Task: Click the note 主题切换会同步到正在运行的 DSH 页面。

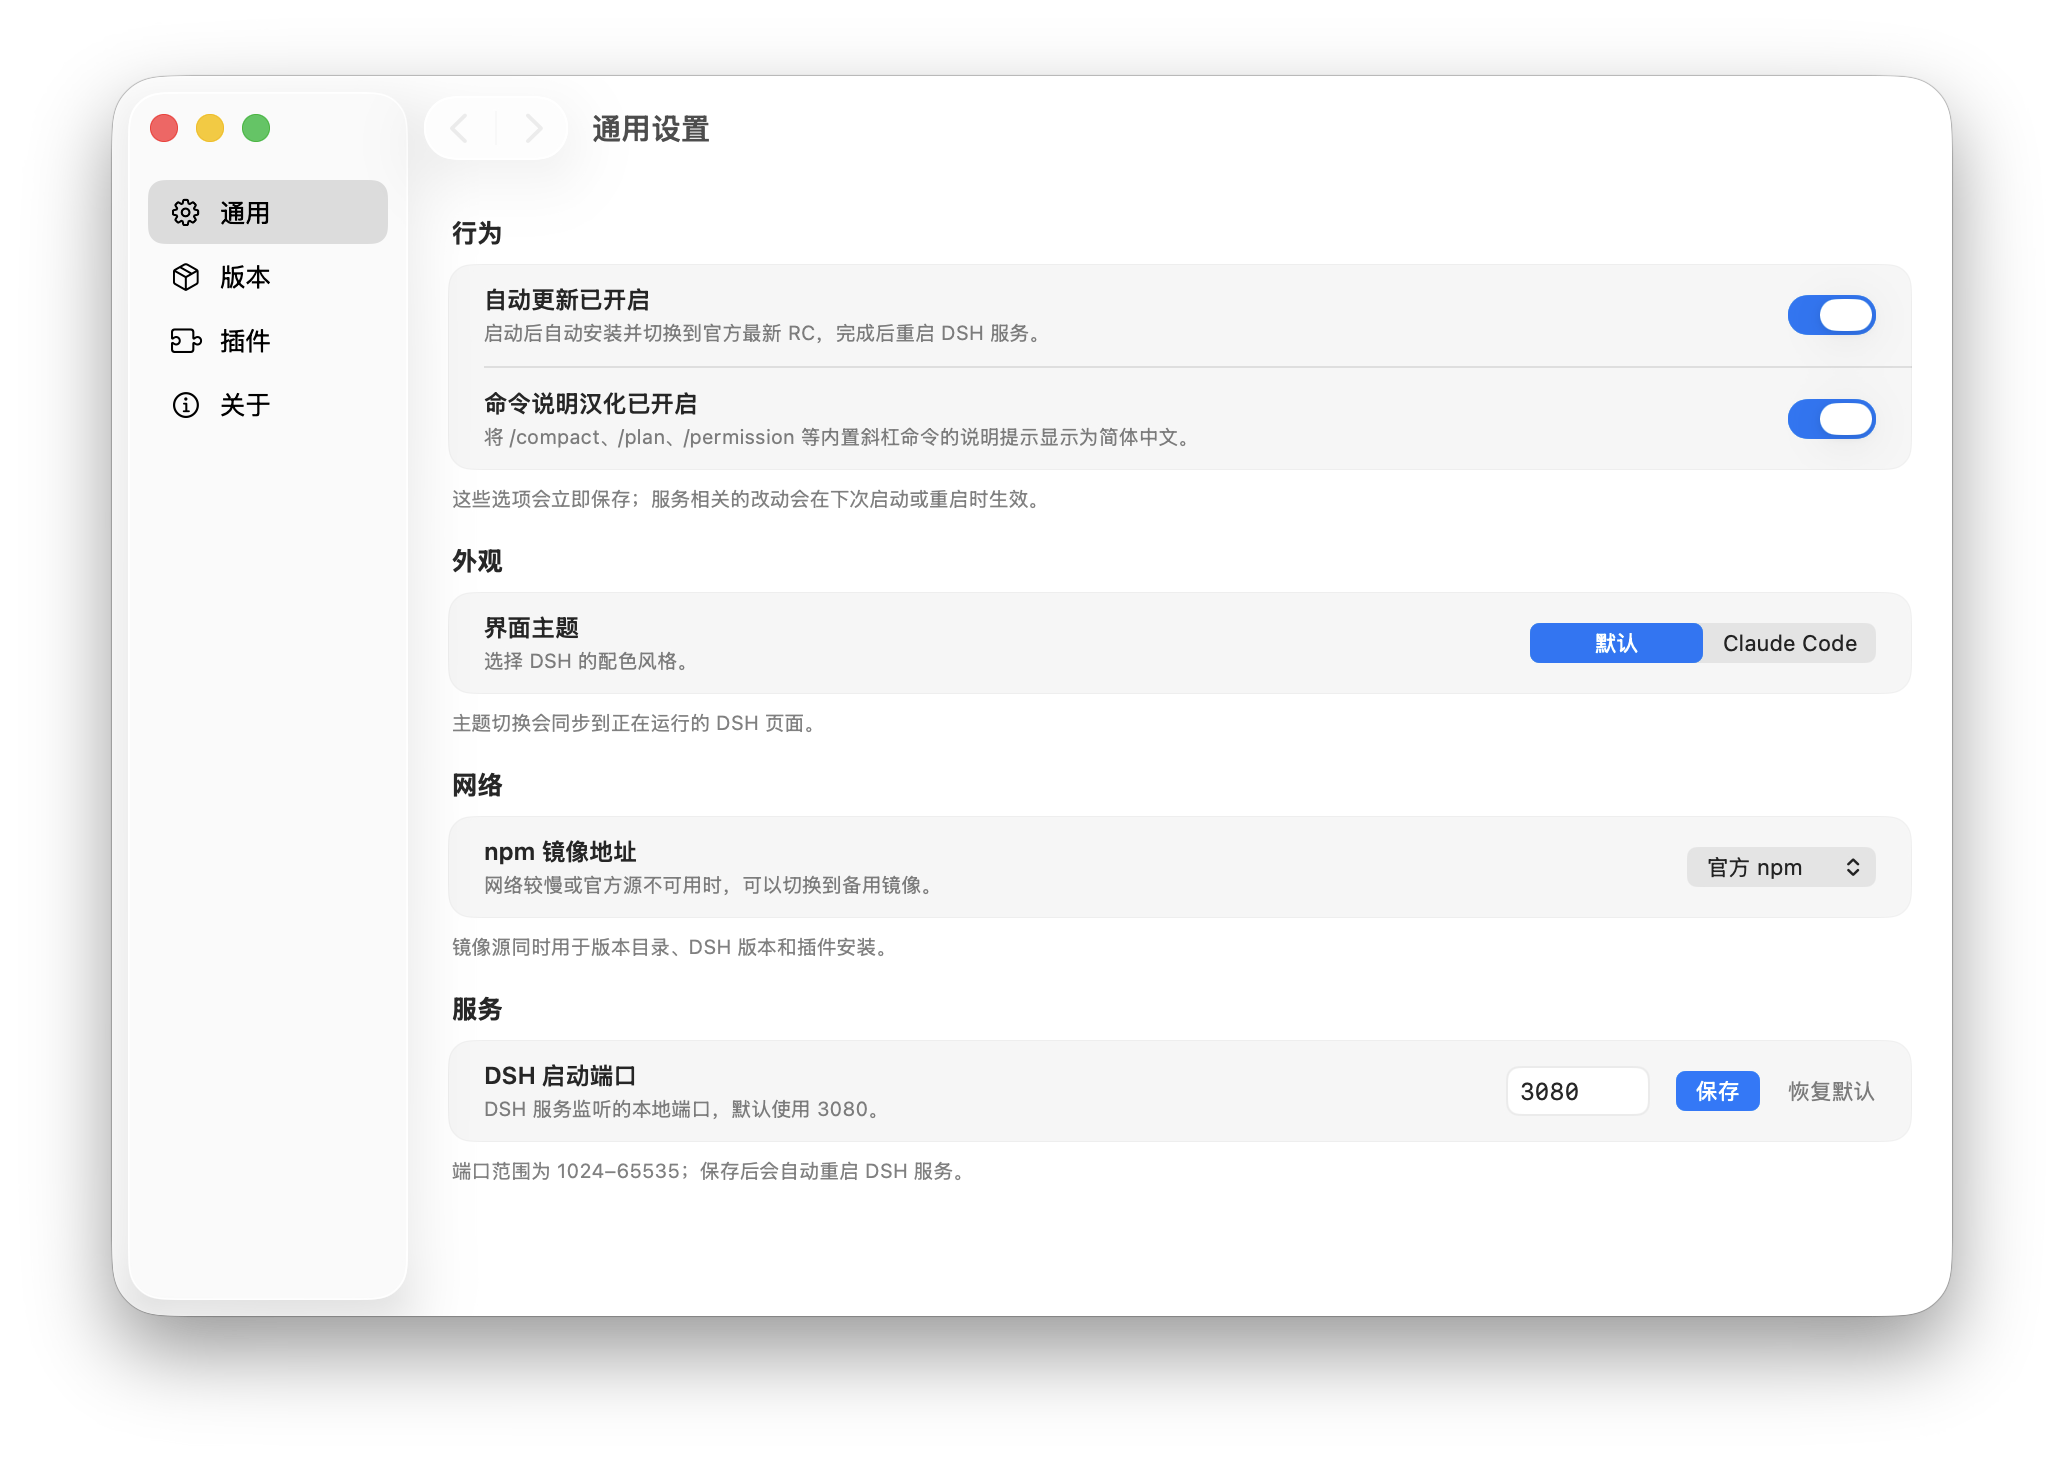Action: click(637, 723)
